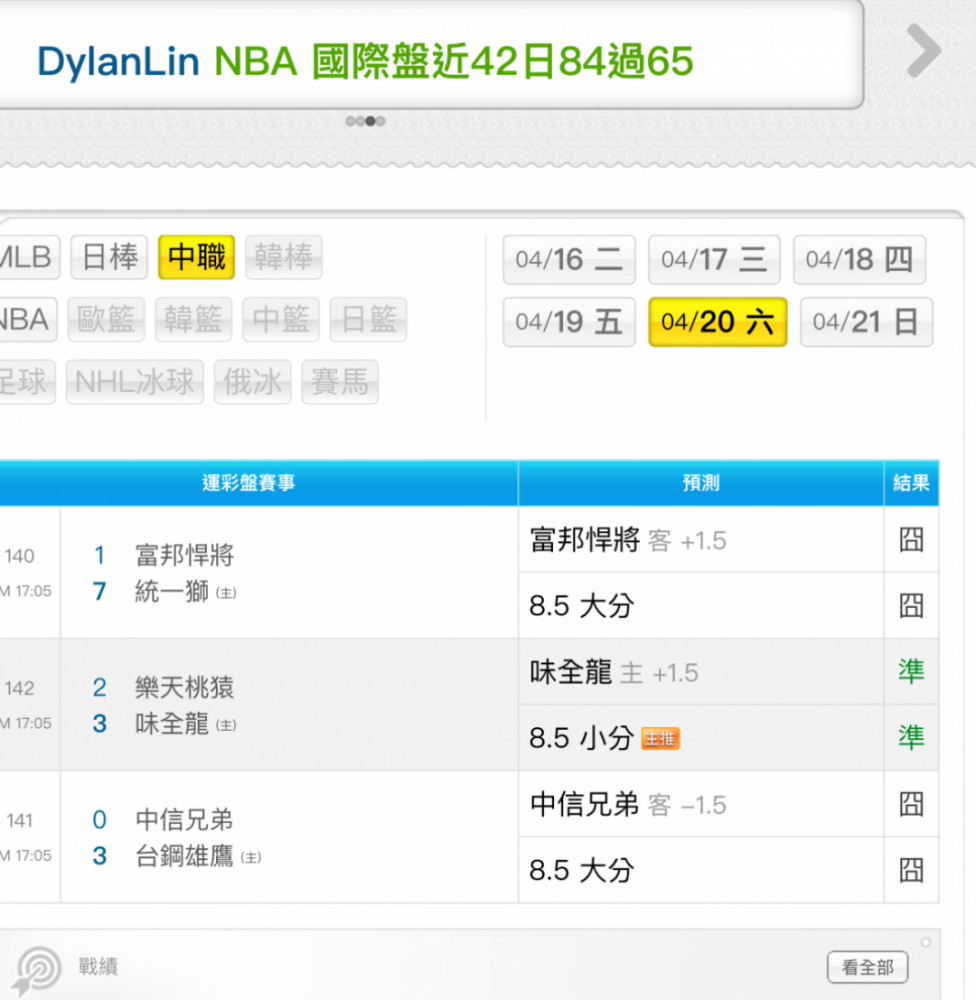Click the 看全部 button
976x1000 pixels.
pyautogui.click(x=868, y=967)
